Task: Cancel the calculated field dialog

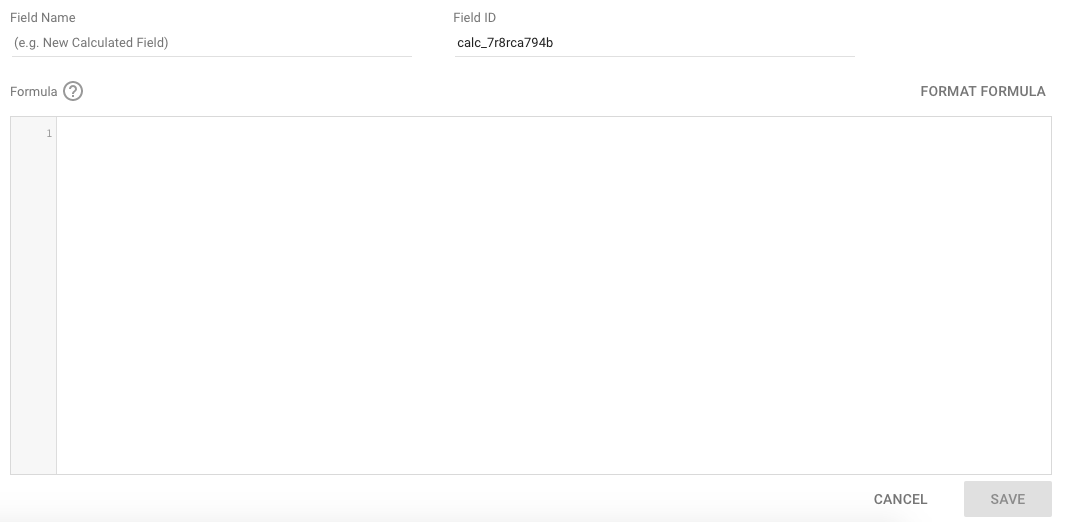Action: (x=900, y=499)
